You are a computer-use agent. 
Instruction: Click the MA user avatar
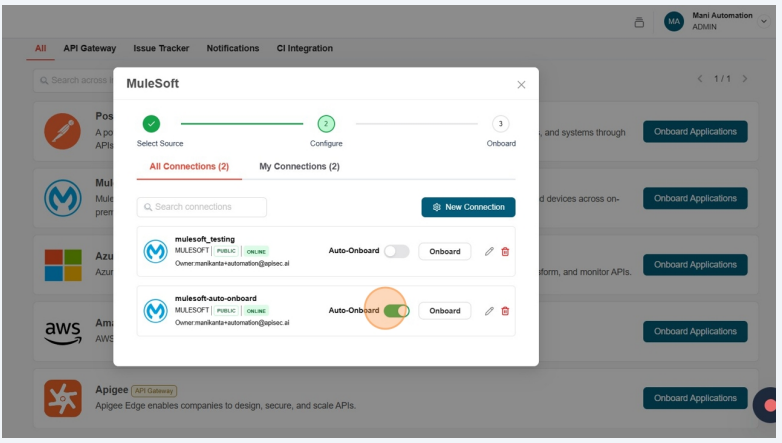674,22
